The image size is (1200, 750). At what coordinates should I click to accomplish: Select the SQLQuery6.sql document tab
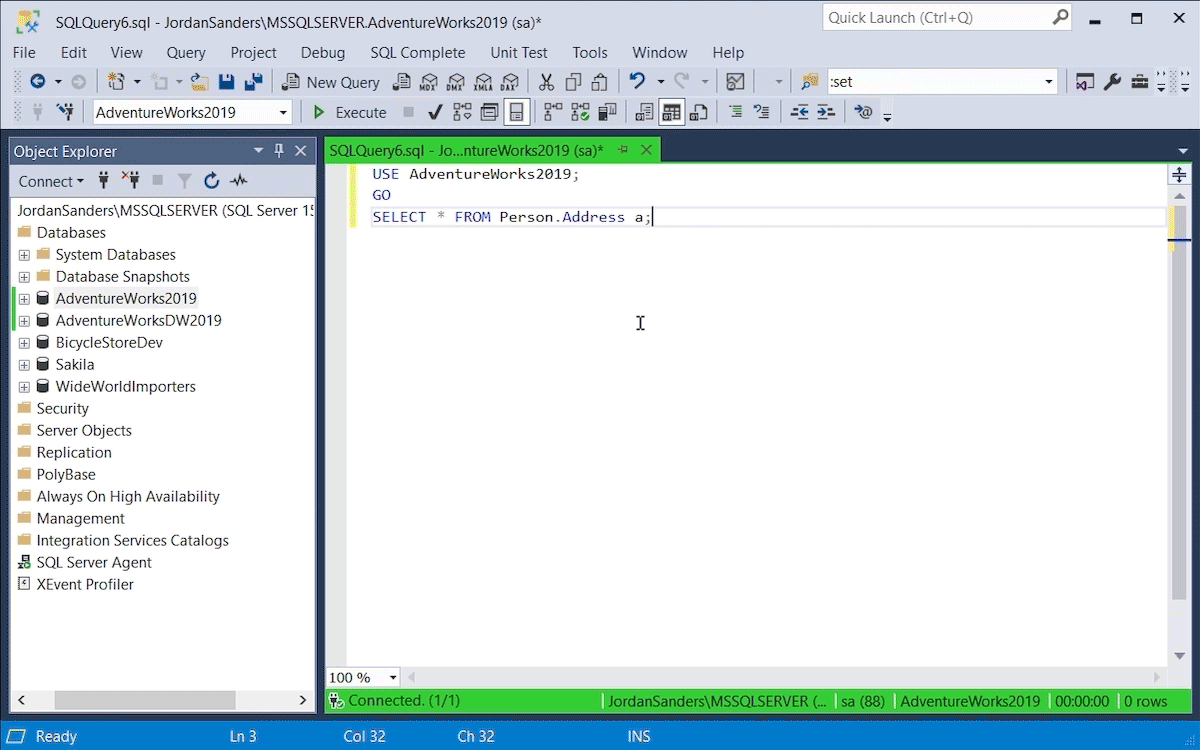tap(465, 150)
